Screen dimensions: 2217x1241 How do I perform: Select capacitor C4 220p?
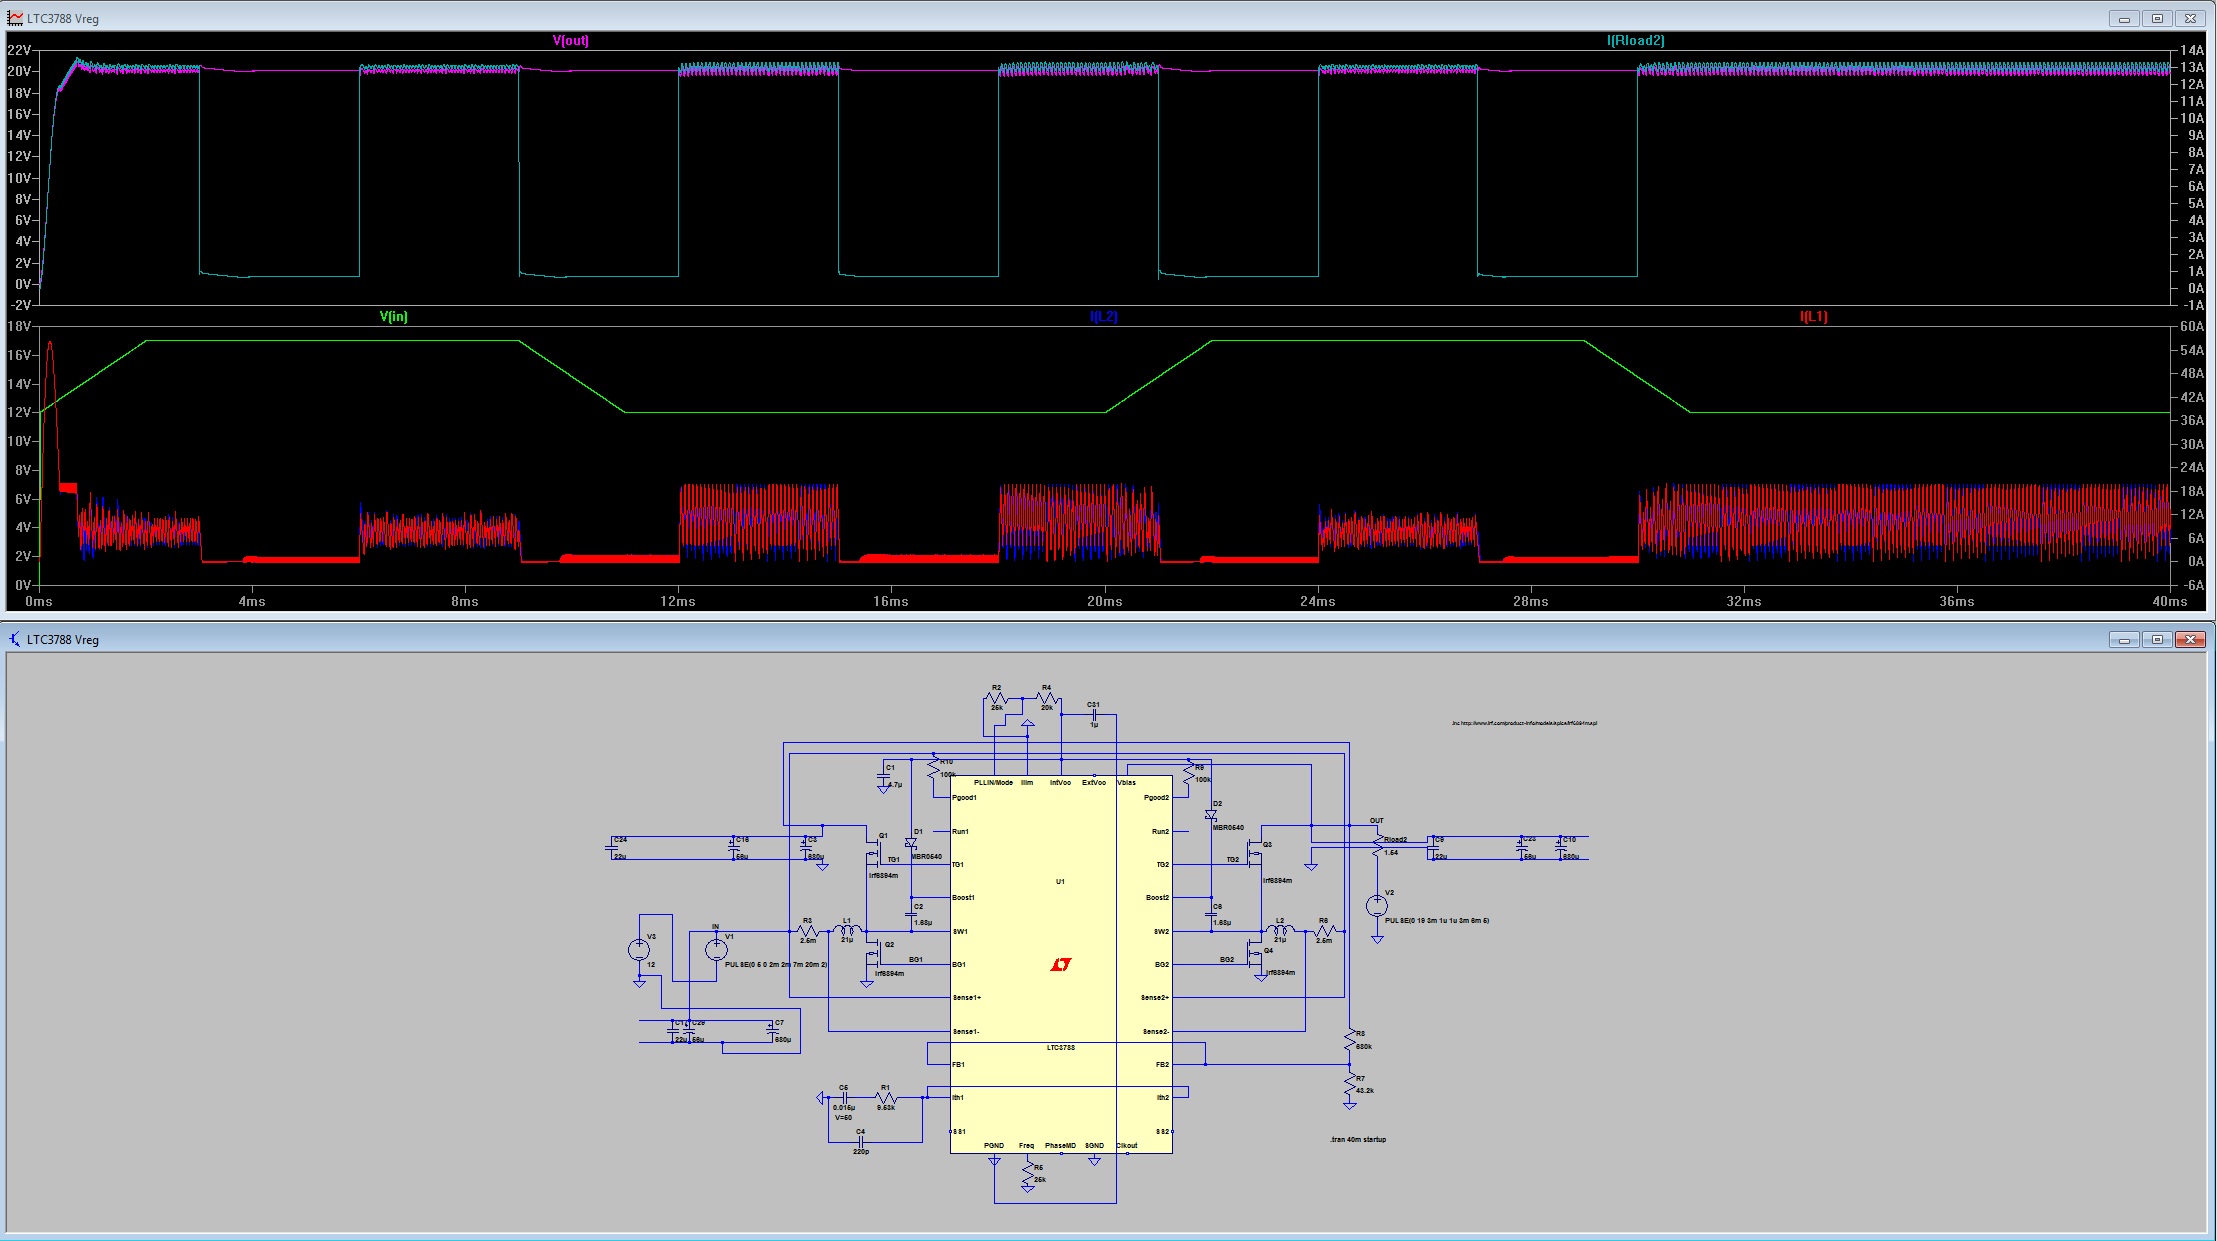[860, 1142]
